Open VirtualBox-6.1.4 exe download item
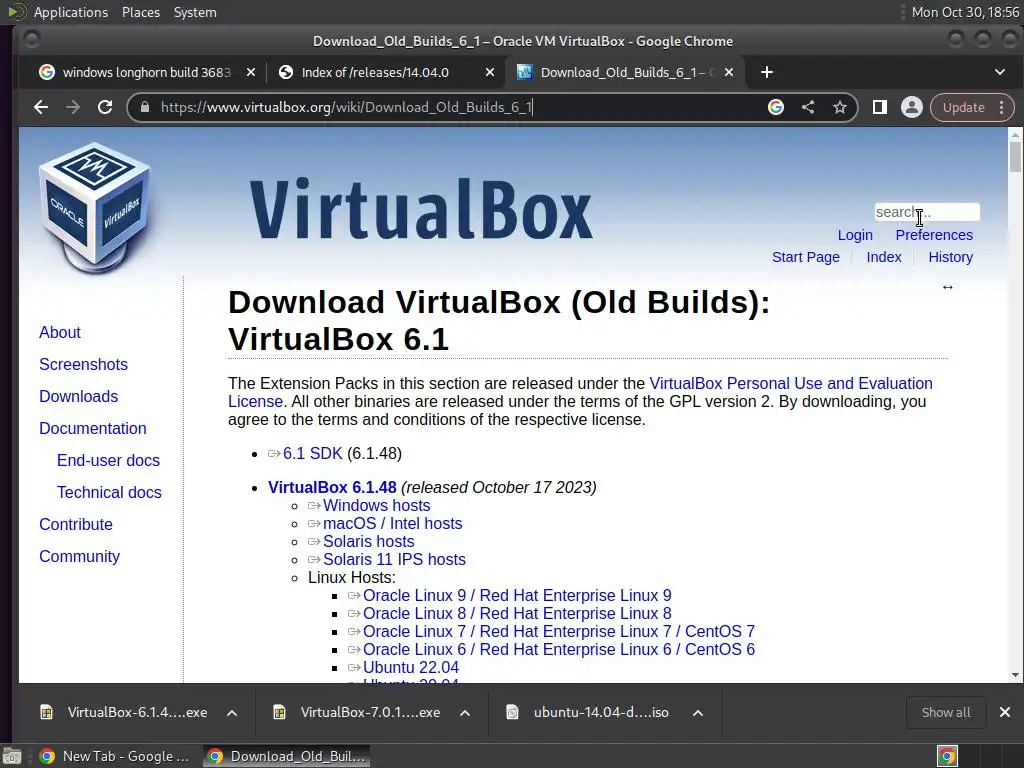Image resolution: width=1024 pixels, height=768 pixels. [124, 712]
